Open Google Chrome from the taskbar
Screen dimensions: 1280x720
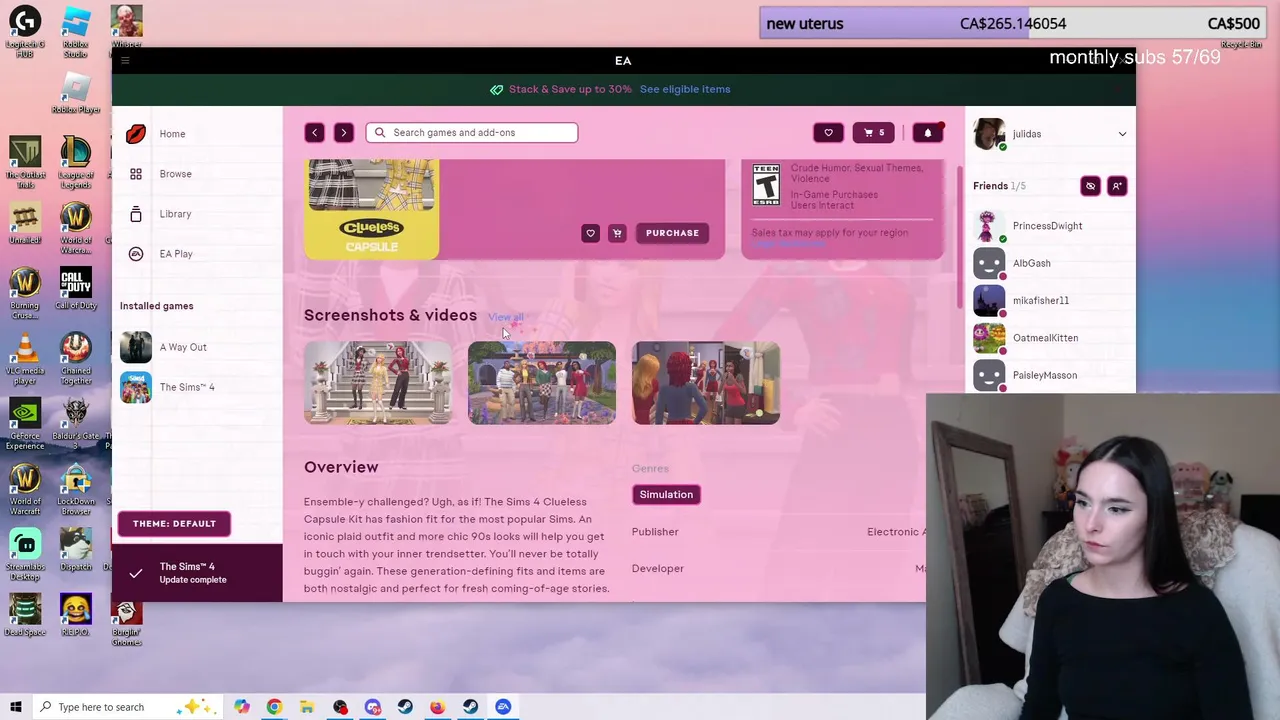point(274,707)
